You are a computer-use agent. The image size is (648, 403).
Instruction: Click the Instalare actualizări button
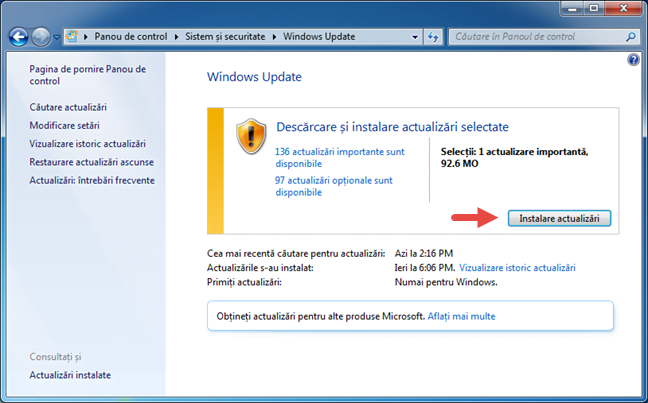pos(559,218)
